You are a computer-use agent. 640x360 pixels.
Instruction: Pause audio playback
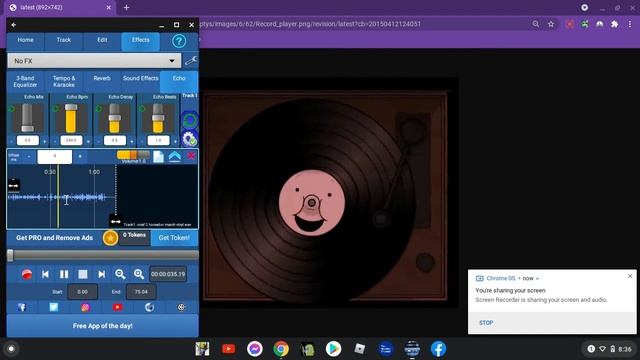pyautogui.click(x=64, y=274)
